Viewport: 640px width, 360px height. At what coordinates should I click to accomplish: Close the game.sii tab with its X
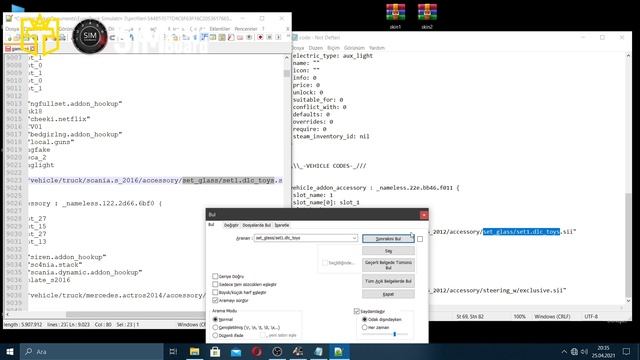(x=33, y=49)
